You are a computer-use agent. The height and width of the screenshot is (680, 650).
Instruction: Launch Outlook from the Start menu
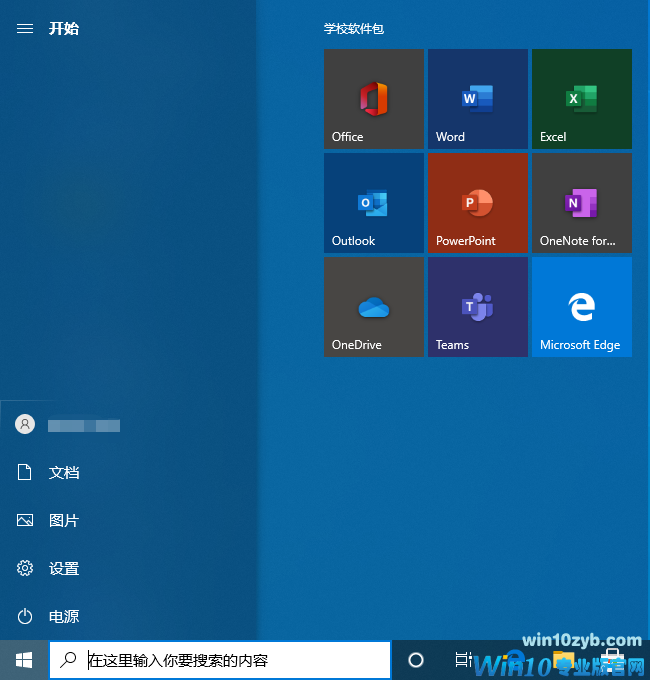point(373,203)
